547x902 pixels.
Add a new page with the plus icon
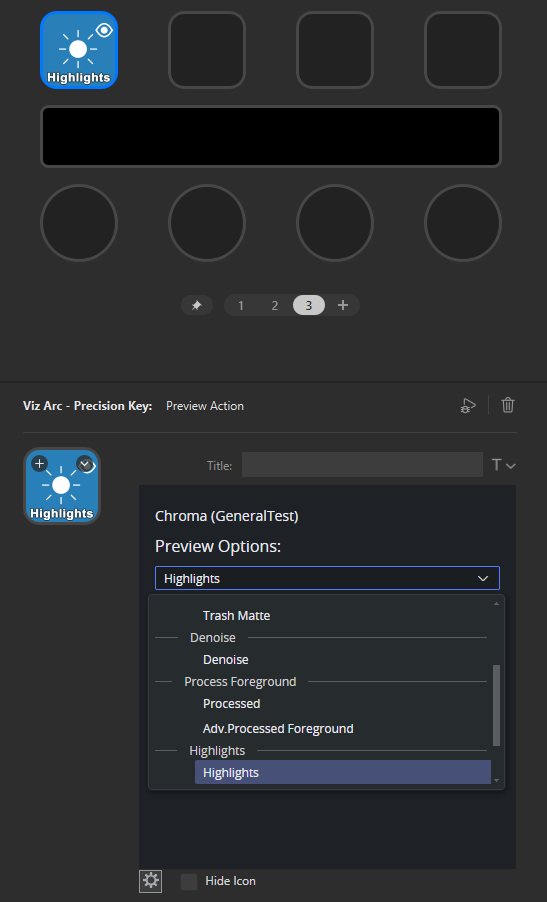pyautogui.click(x=343, y=305)
